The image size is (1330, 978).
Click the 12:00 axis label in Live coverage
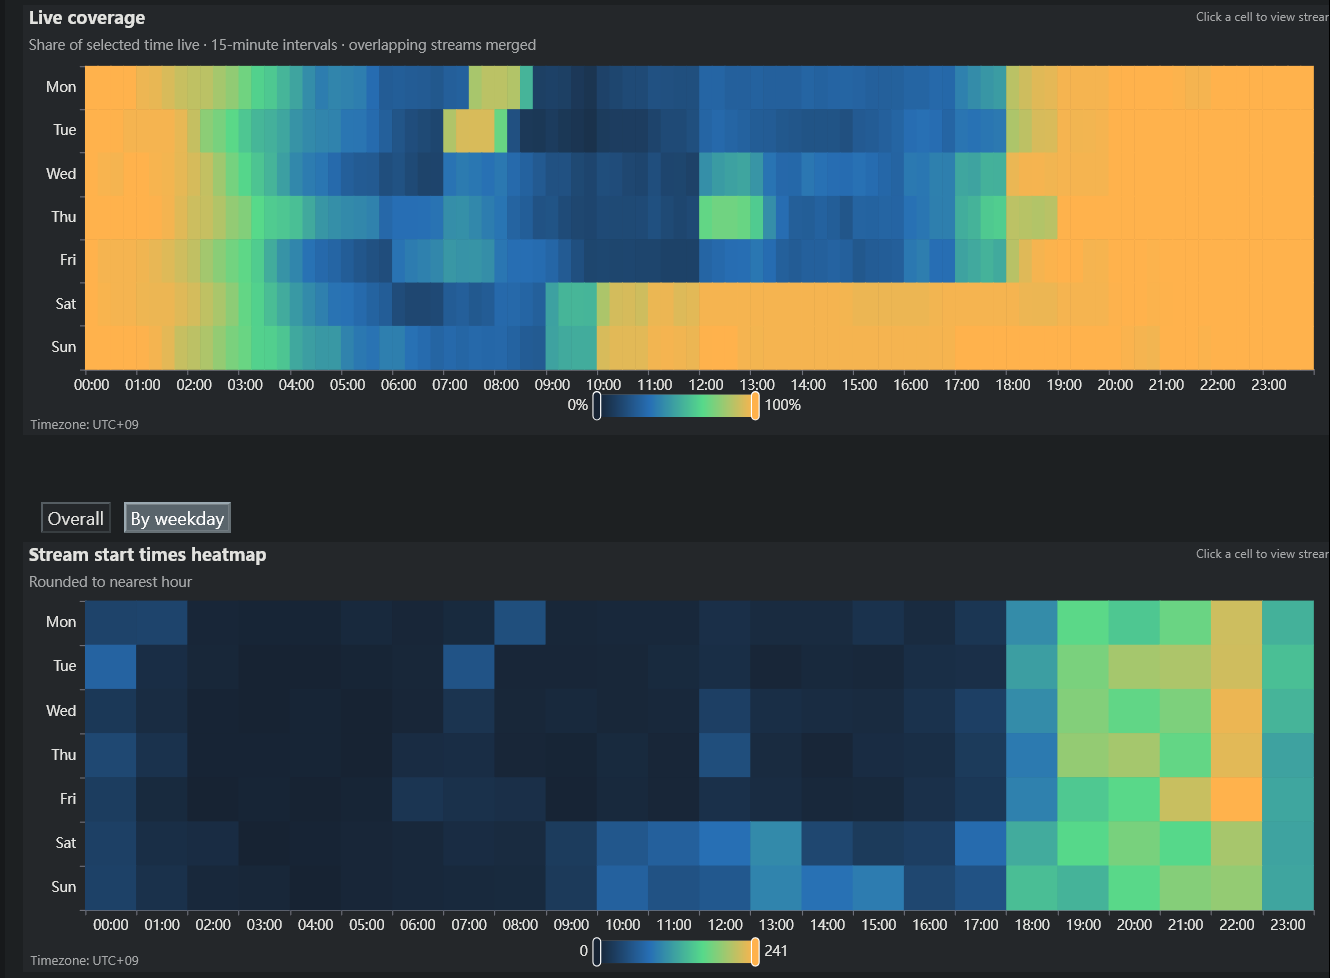pyautogui.click(x=706, y=385)
